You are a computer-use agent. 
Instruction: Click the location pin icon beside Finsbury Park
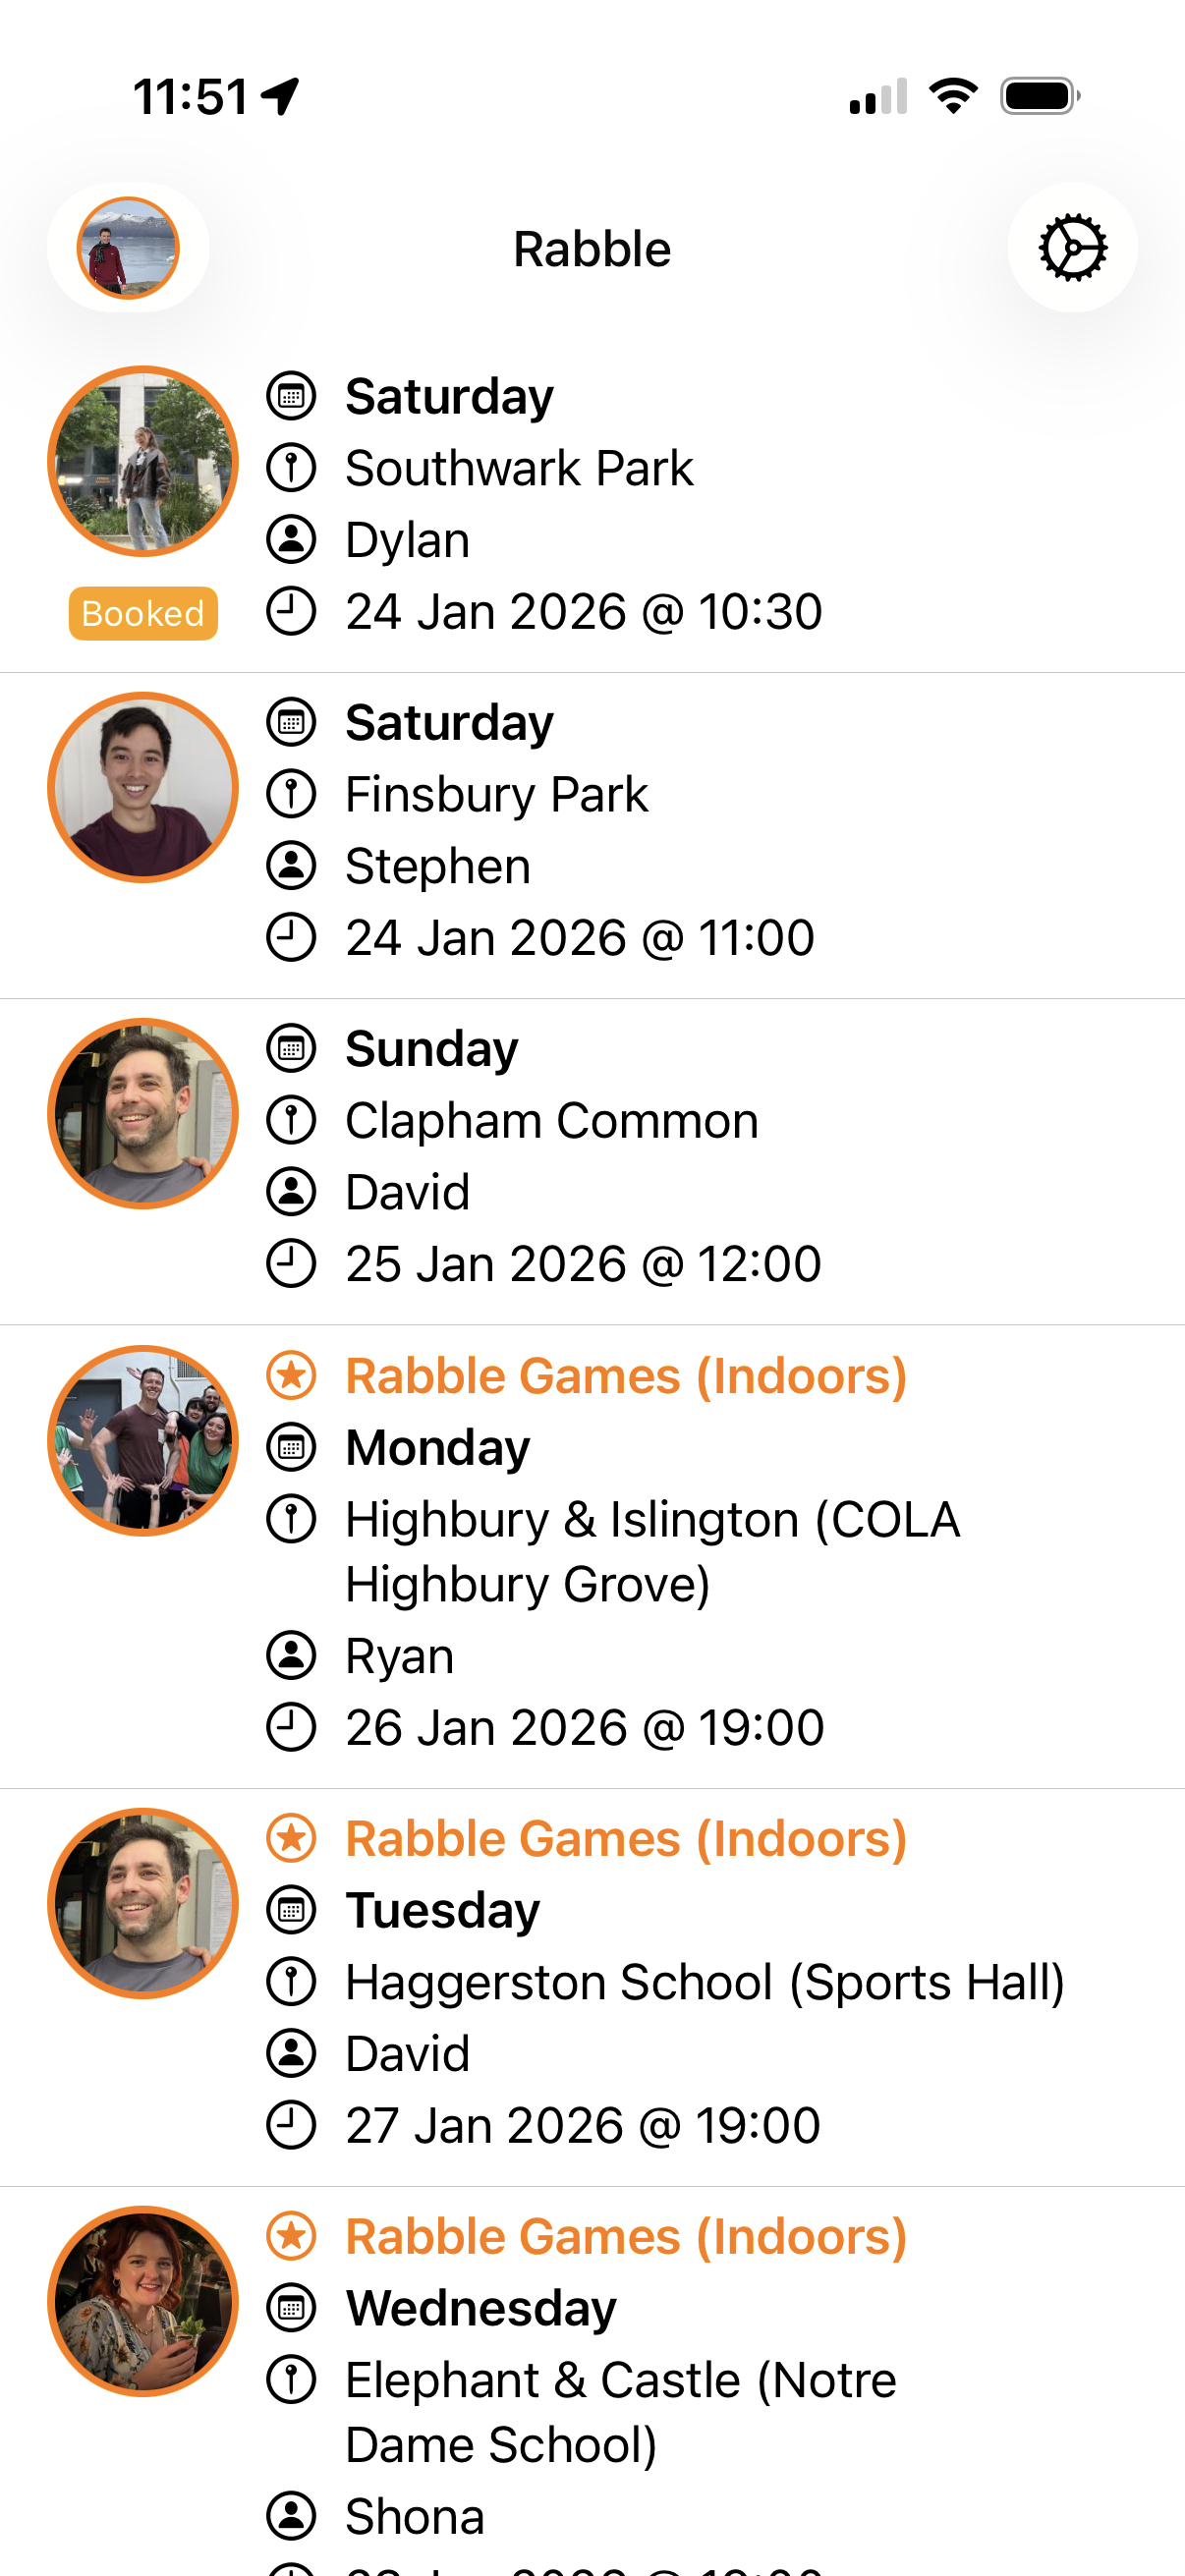pyautogui.click(x=291, y=794)
